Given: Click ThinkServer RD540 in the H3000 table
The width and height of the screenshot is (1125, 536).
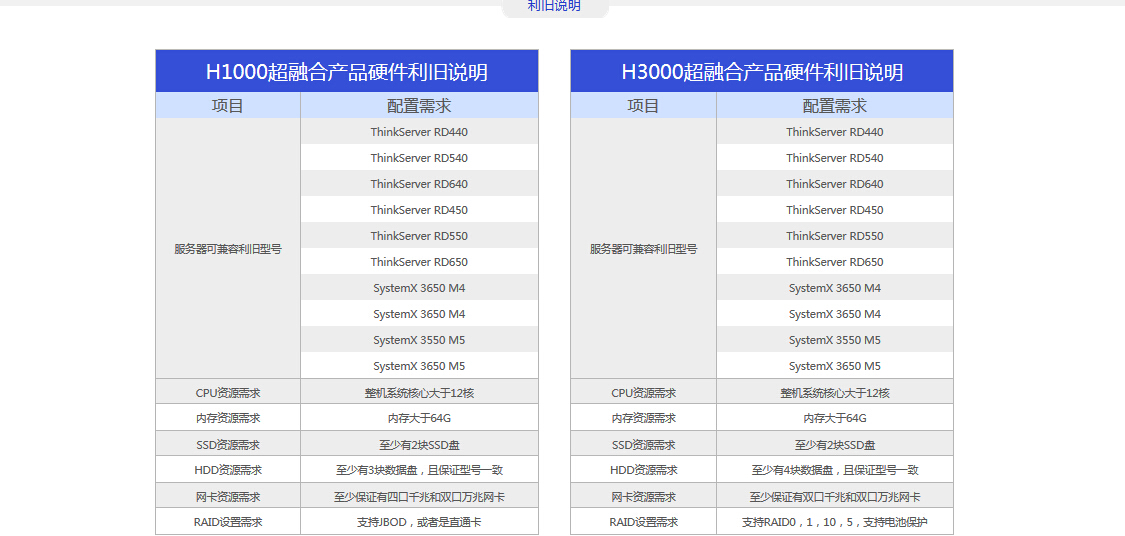Looking at the screenshot, I should [834, 158].
